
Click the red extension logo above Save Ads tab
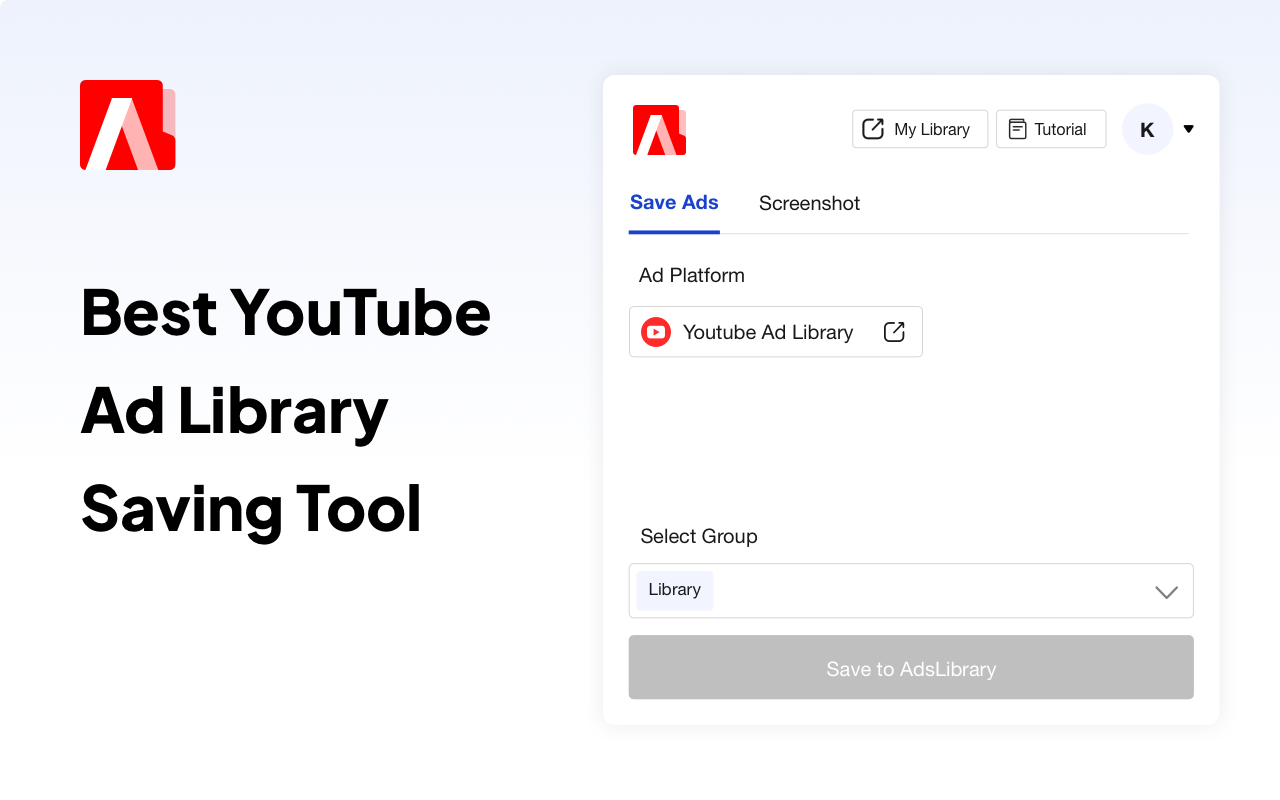coord(658,130)
